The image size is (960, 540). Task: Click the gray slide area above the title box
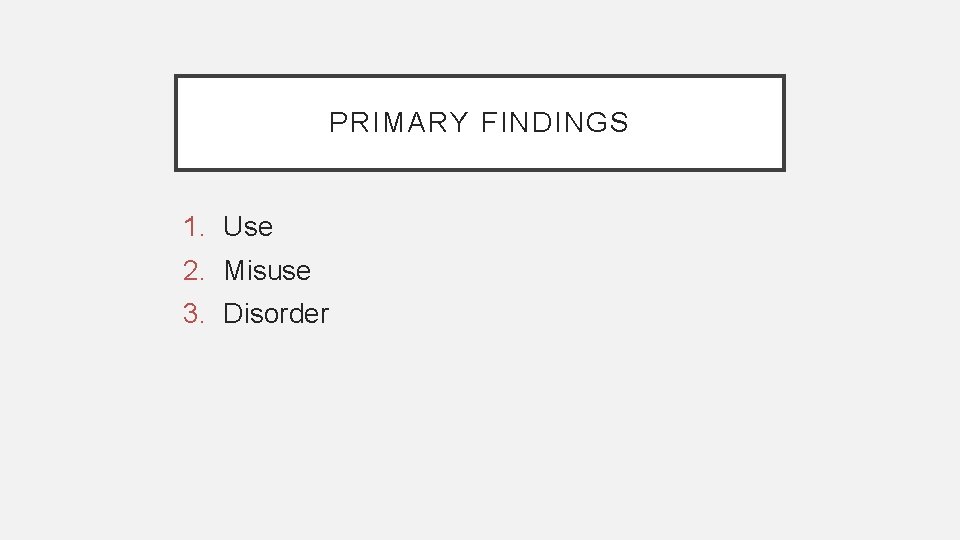click(480, 36)
